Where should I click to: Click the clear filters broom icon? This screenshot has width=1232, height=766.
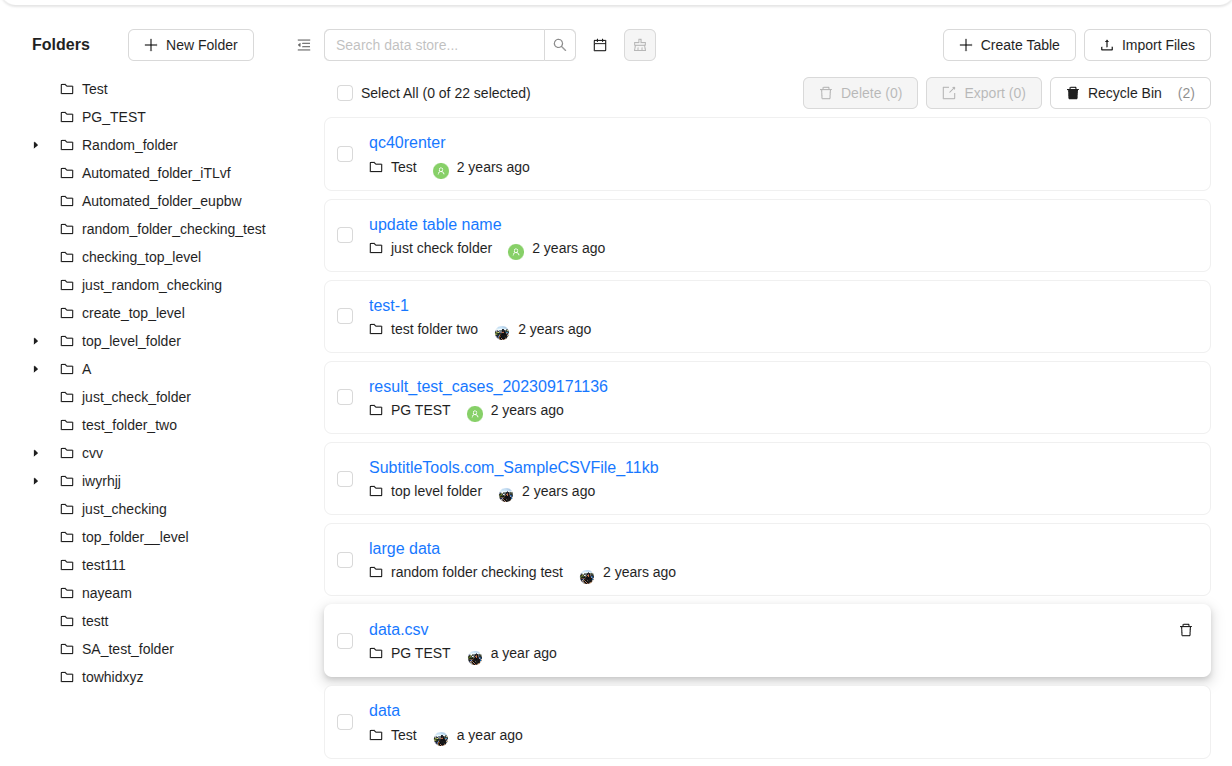(640, 45)
